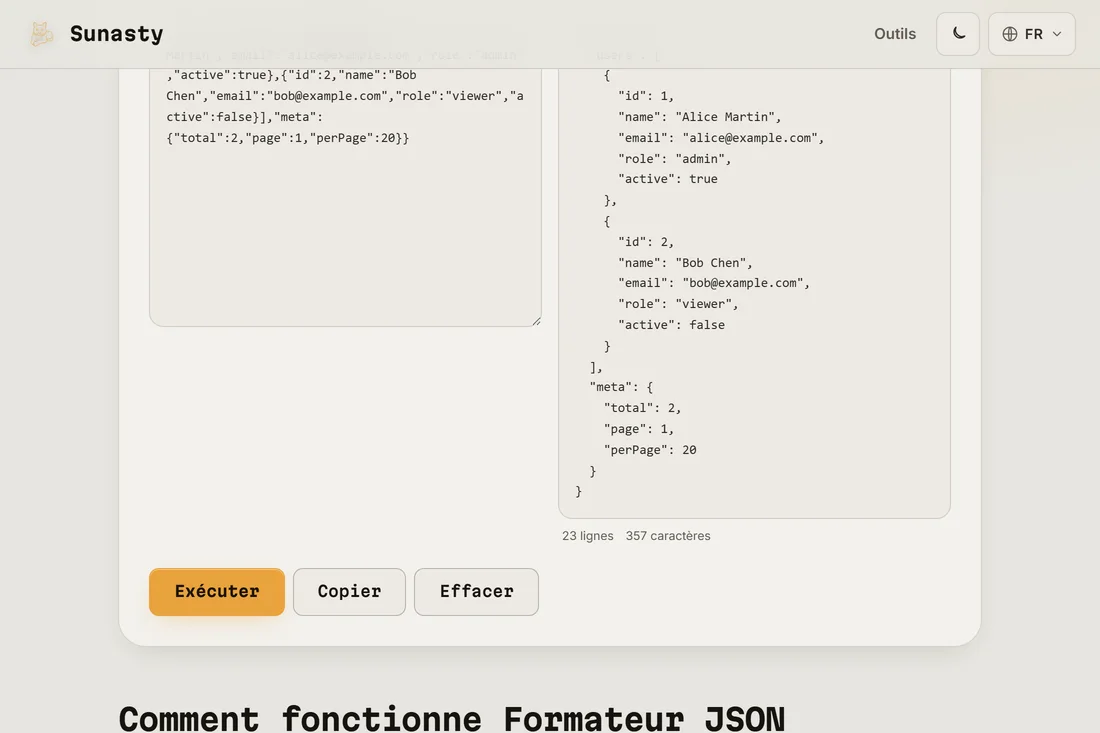Open the Outils menu

coord(894,34)
